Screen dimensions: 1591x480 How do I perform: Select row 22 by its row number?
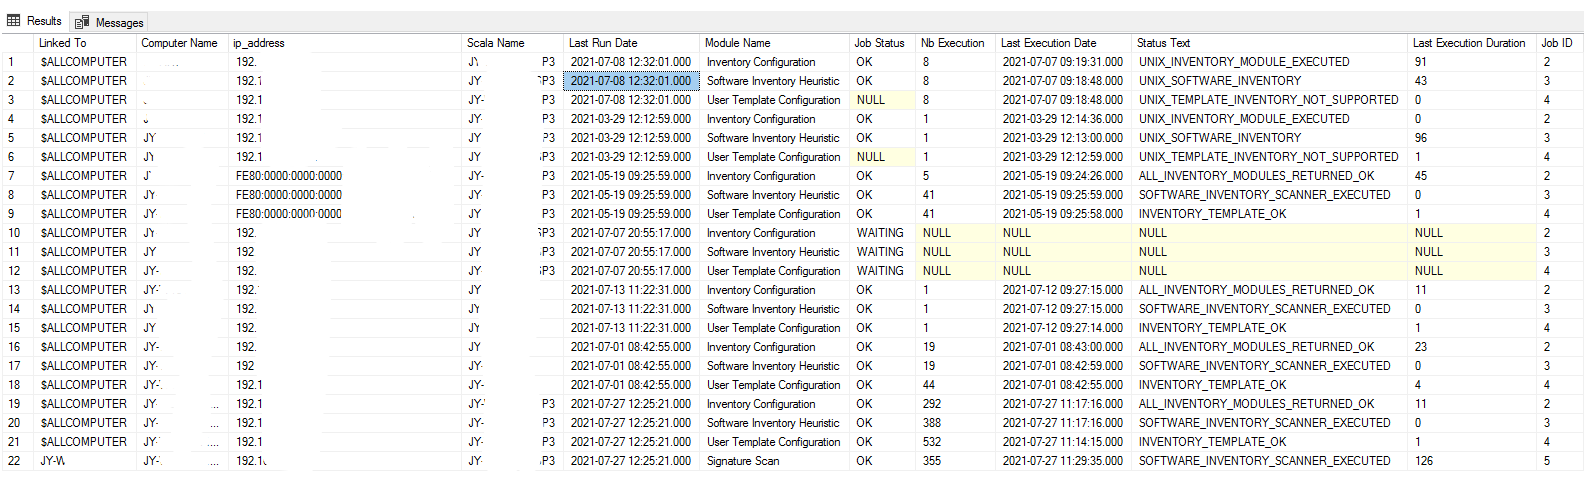click(x=14, y=461)
